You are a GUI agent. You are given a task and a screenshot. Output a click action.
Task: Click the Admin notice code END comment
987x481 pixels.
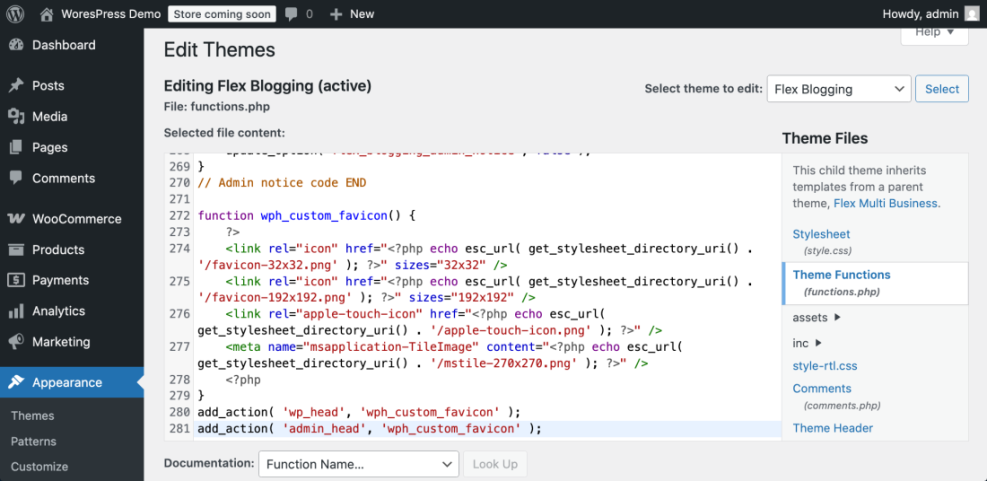[x=281, y=183]
